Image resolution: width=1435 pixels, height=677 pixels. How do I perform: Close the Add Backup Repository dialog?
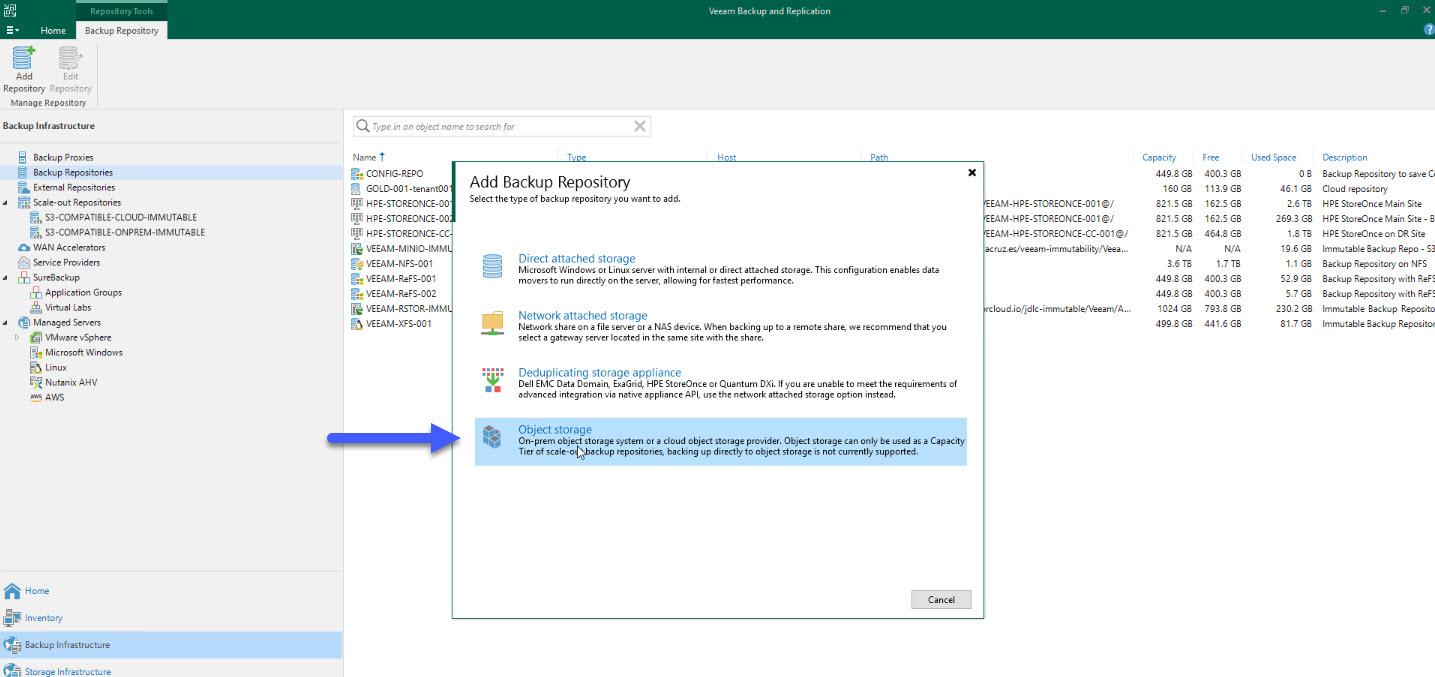pos(972,172)
